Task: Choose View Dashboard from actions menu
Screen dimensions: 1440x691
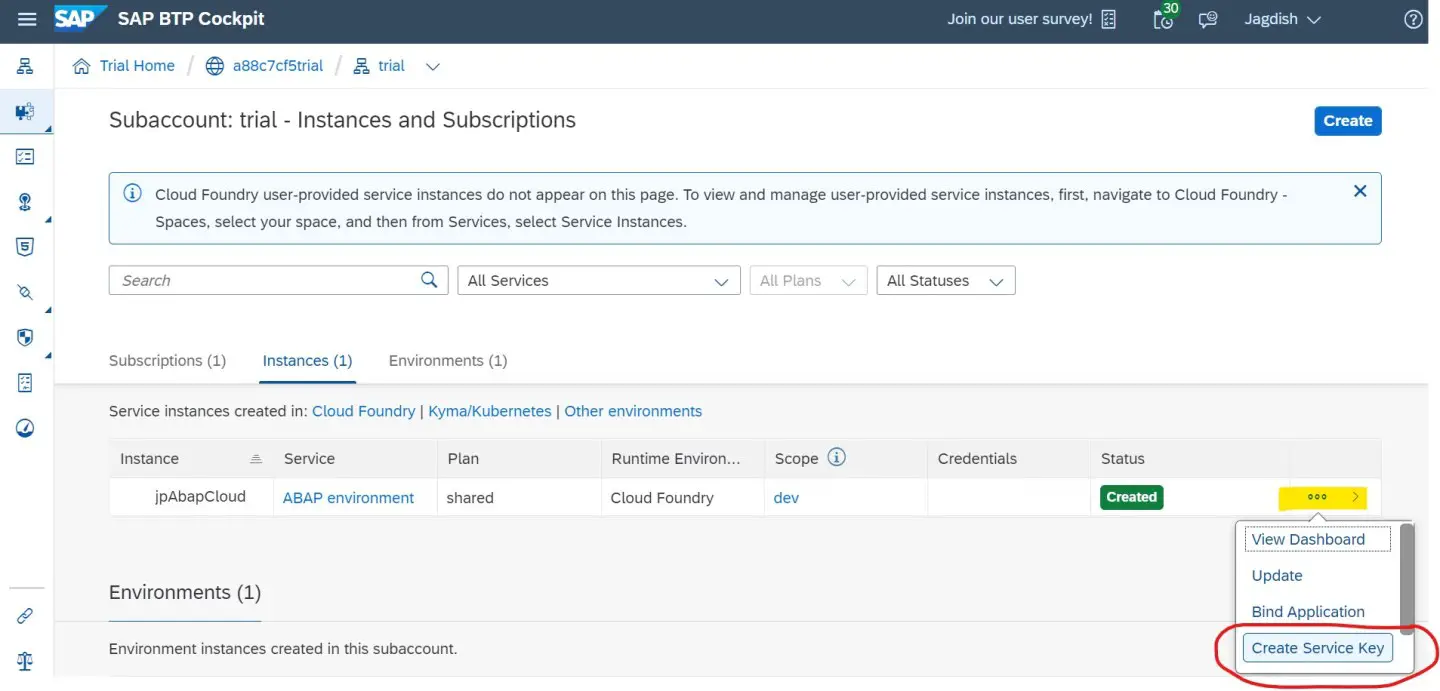Action: coord(1318,539)
